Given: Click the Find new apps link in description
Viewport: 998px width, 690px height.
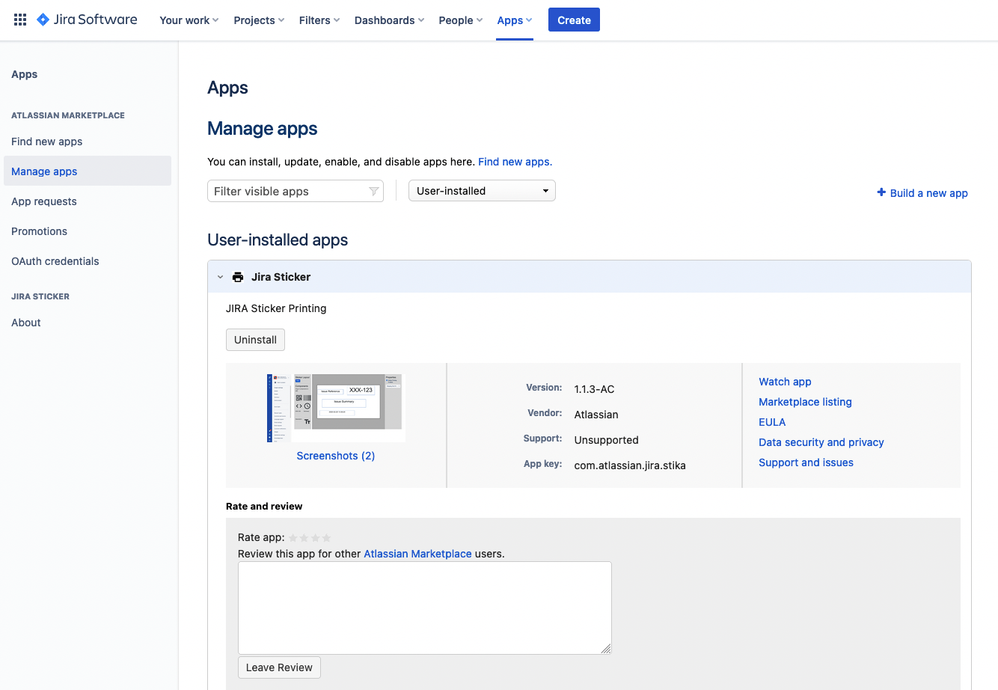Looking at the screenshot, I should tap(515, 162).
